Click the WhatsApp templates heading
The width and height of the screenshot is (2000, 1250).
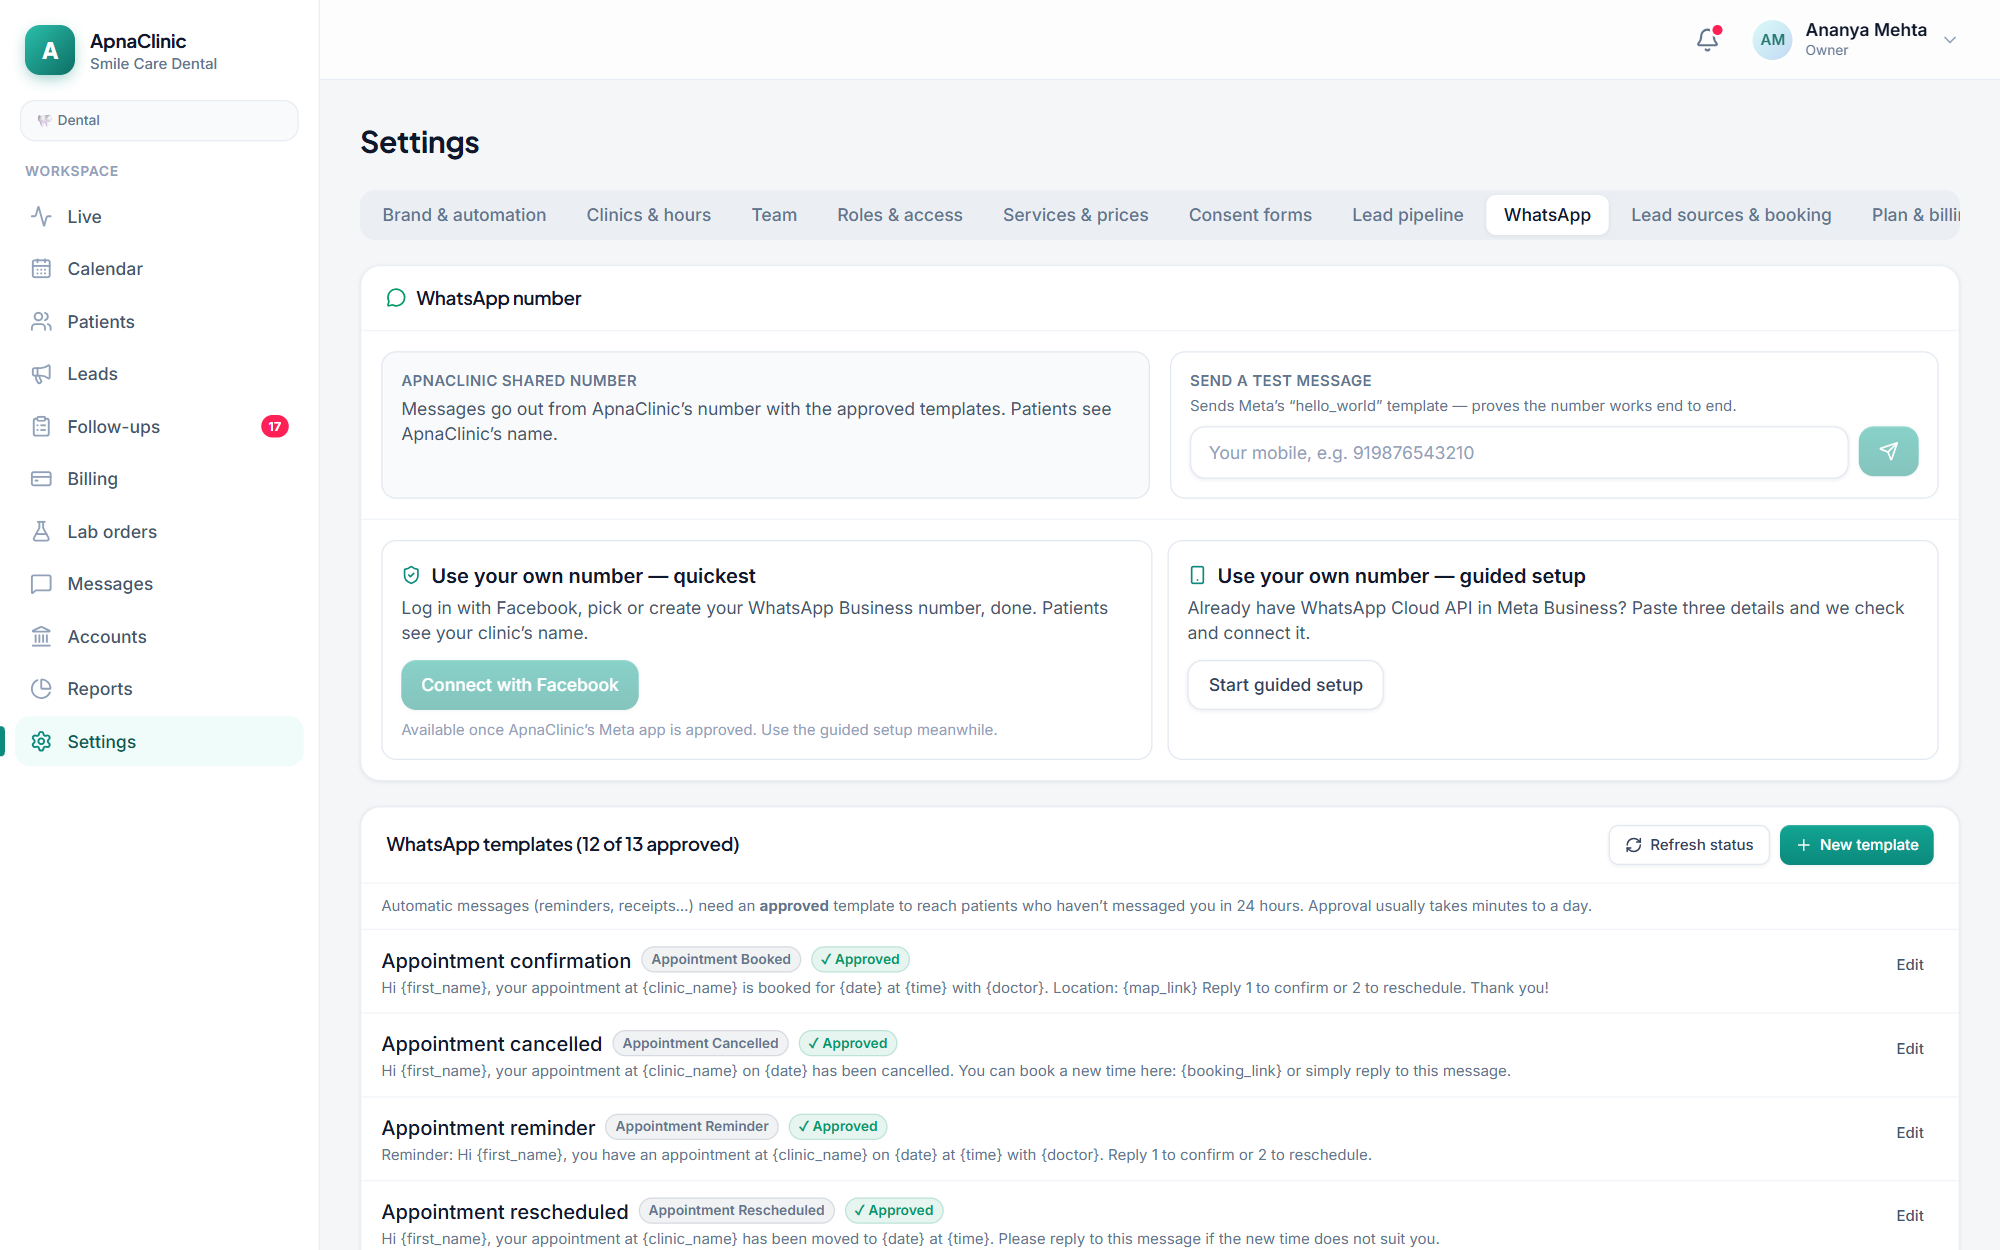563,844
